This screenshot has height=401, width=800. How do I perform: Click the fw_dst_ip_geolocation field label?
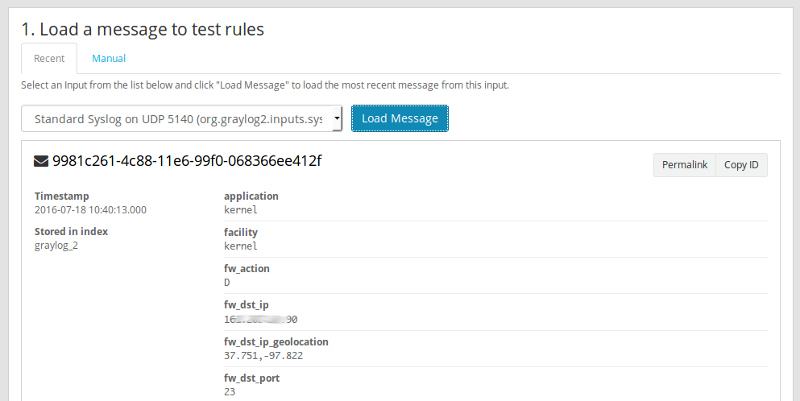click(x=276, y=341)
